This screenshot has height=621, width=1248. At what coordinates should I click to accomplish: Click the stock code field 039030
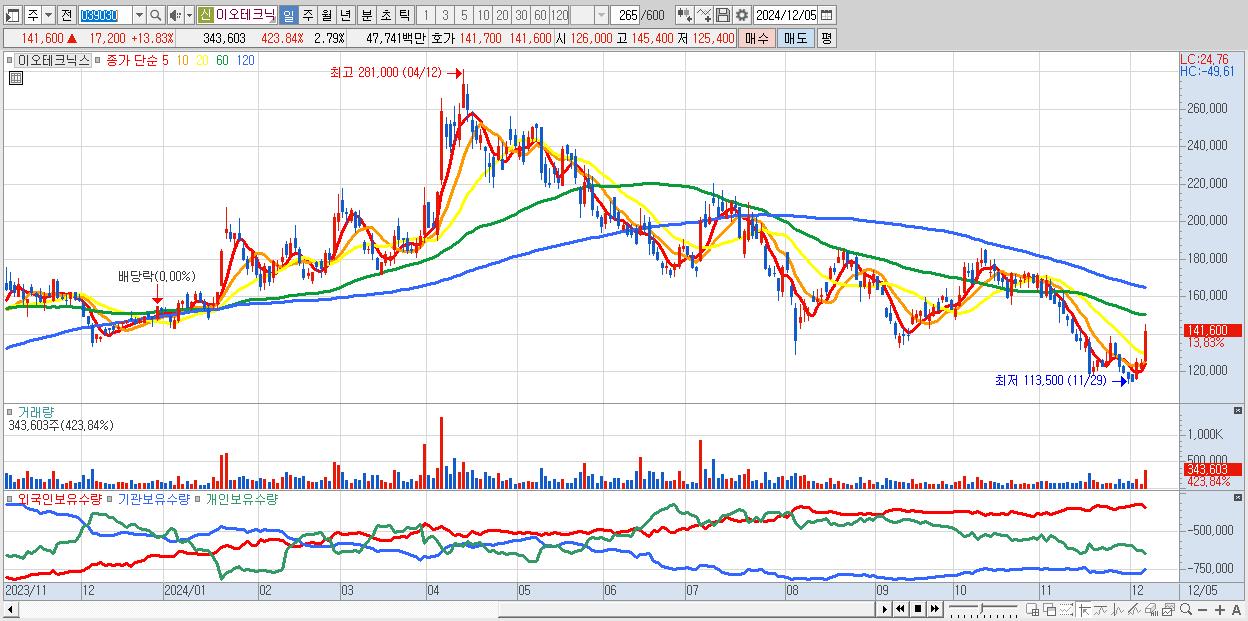(105, 15)
